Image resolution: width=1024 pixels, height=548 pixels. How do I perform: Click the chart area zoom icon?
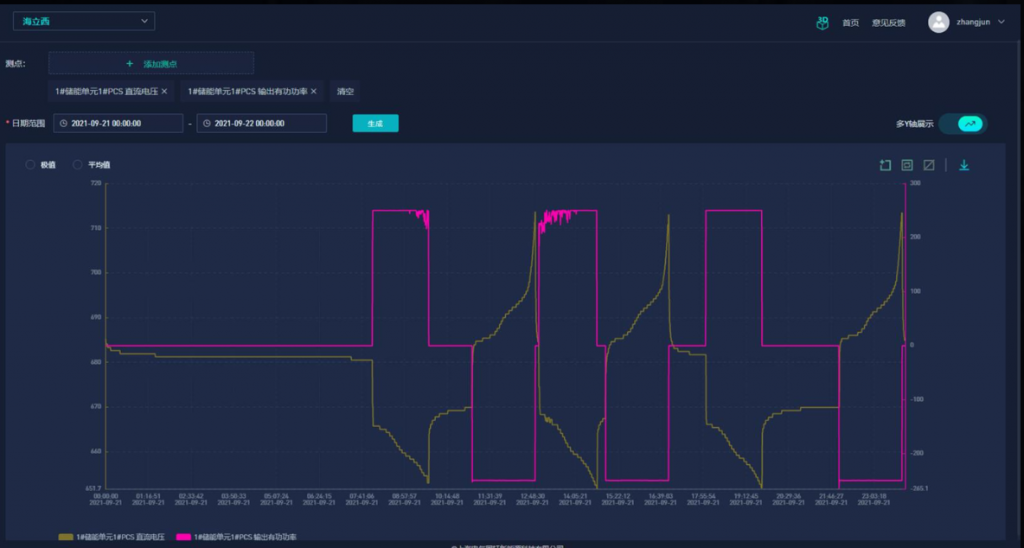tap(885, 165)
